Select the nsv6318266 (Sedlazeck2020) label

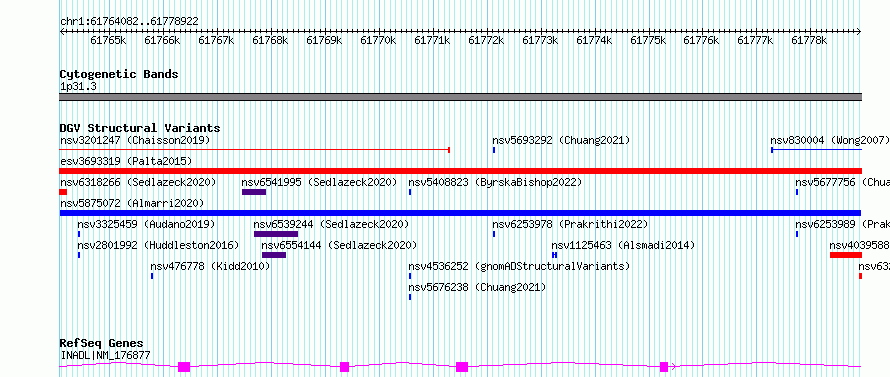pyautogui.click(x=138, y=182)
